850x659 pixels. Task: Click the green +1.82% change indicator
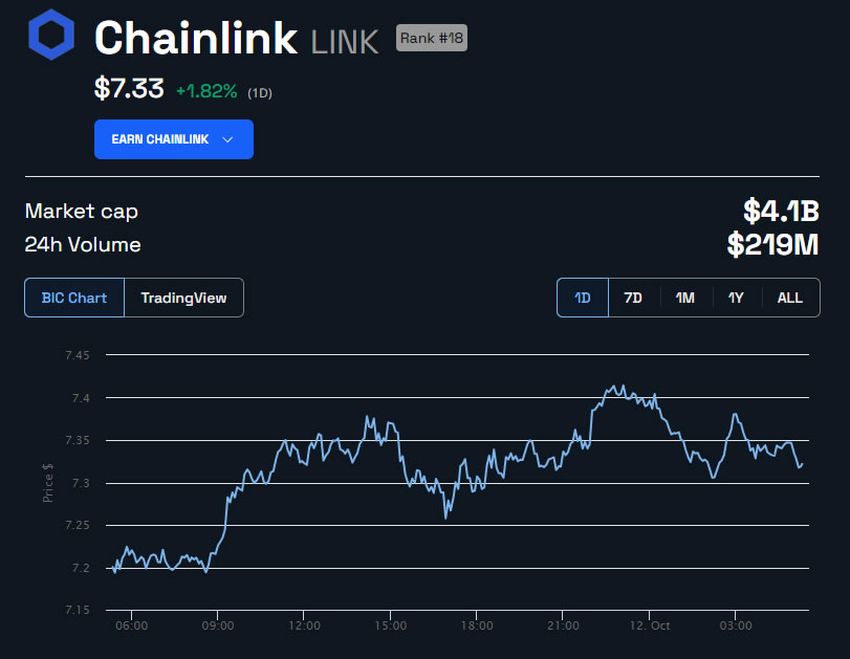pos(206,89)
